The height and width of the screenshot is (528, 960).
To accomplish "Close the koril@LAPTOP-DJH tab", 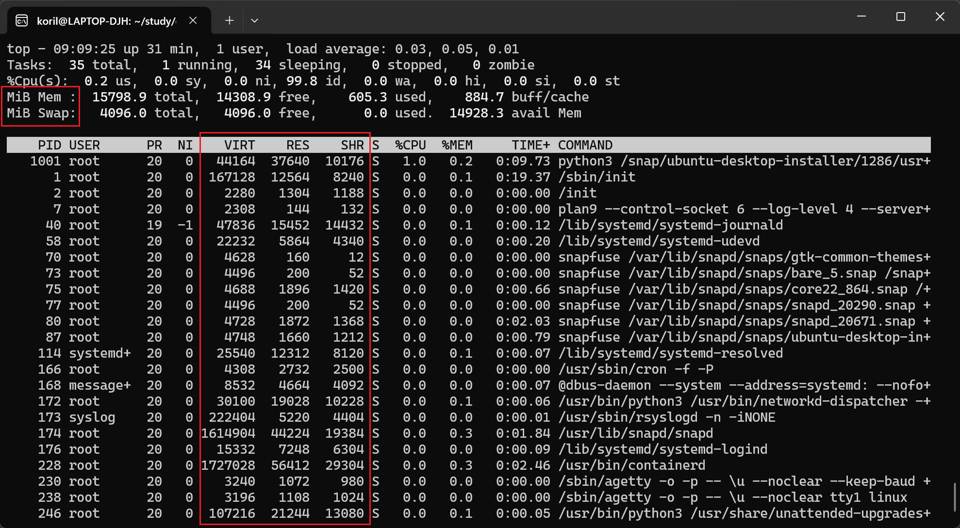I will [192, 20].
